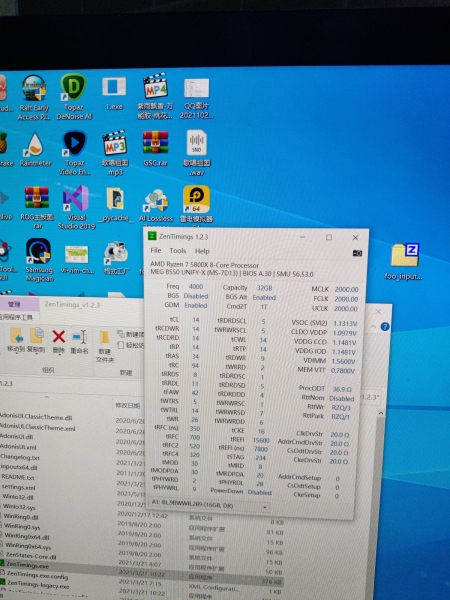Select the GSC.rar archive icon
The width and height of the screenshot is (450, 600).
pyautogui.click(x=155, y=148)
